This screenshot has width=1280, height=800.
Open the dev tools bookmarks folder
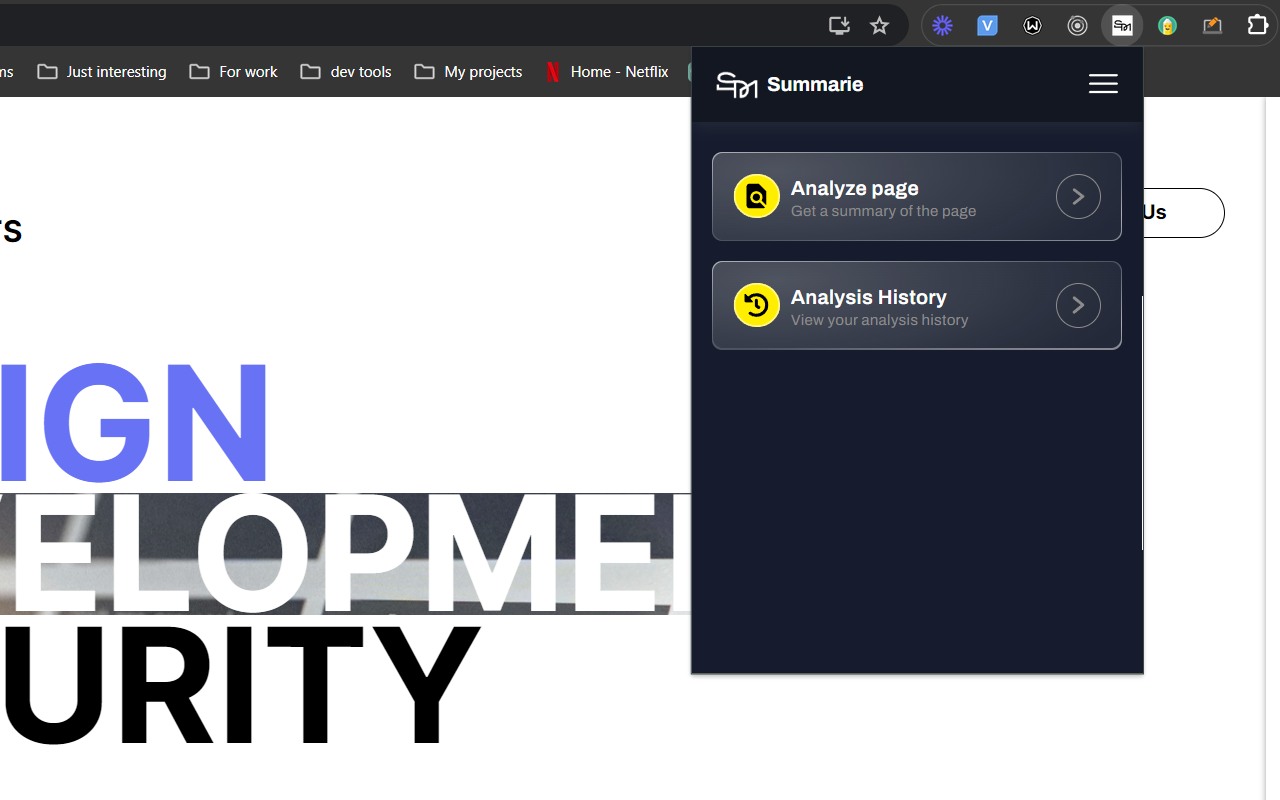pos(346,72)
